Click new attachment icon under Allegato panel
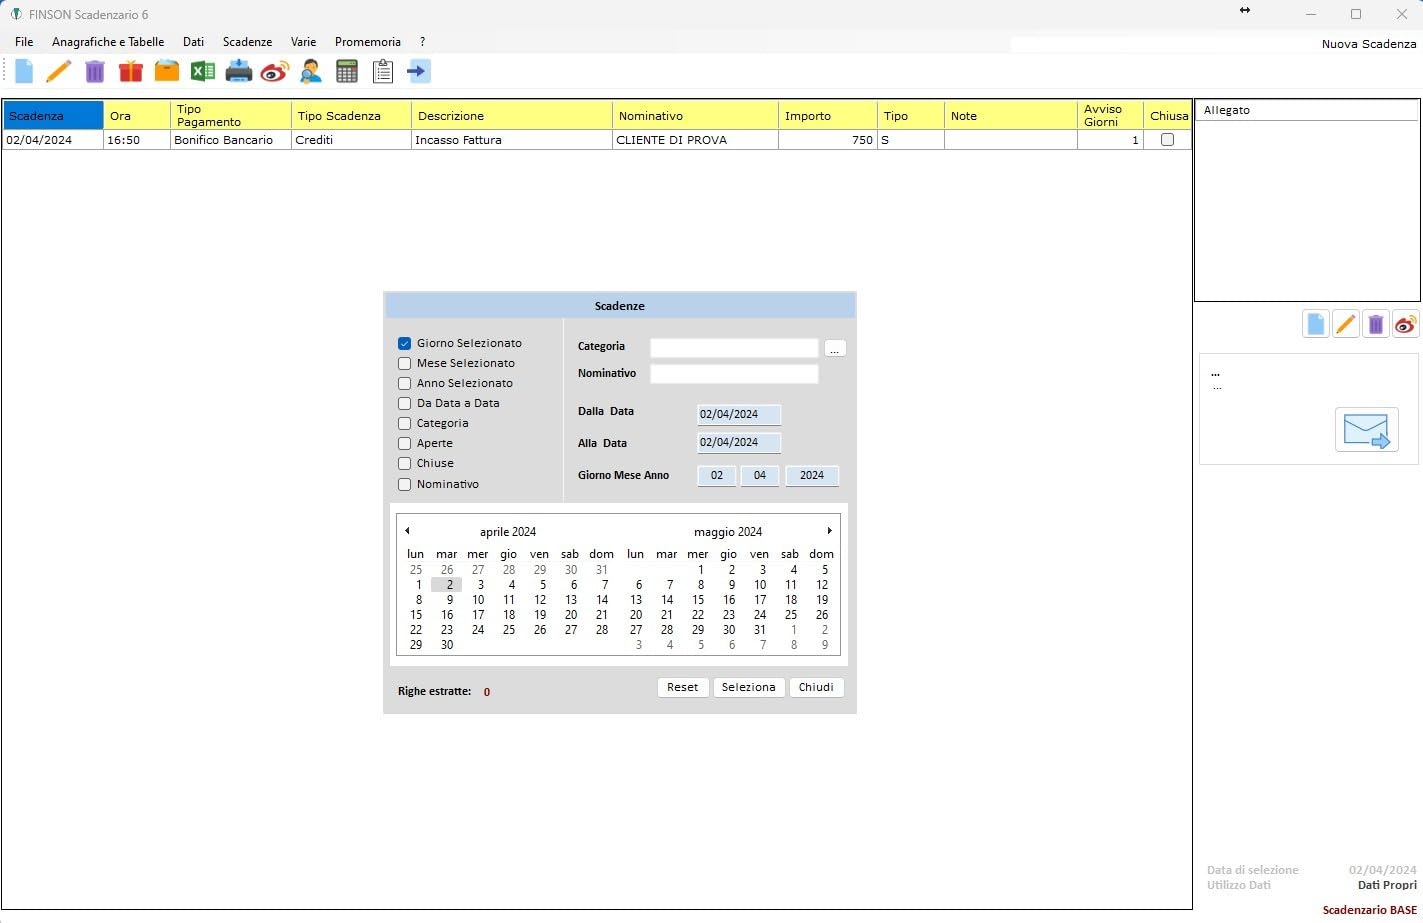The width and height of the screenshot is (1423, 923). 1316,324
